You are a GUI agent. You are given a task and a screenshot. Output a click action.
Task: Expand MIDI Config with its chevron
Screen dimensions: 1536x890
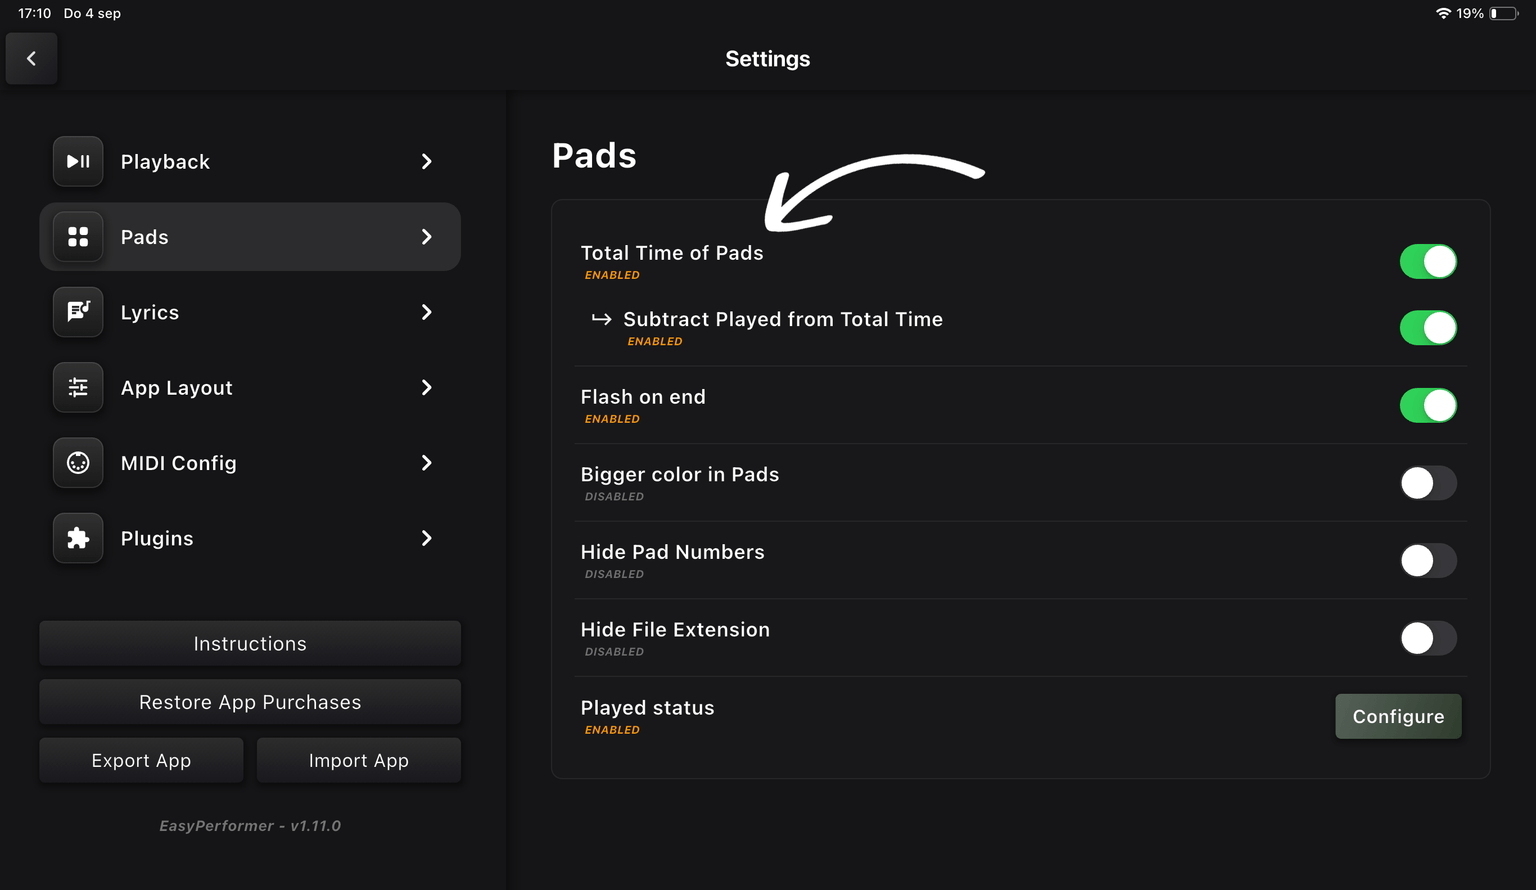click(427, 463)
